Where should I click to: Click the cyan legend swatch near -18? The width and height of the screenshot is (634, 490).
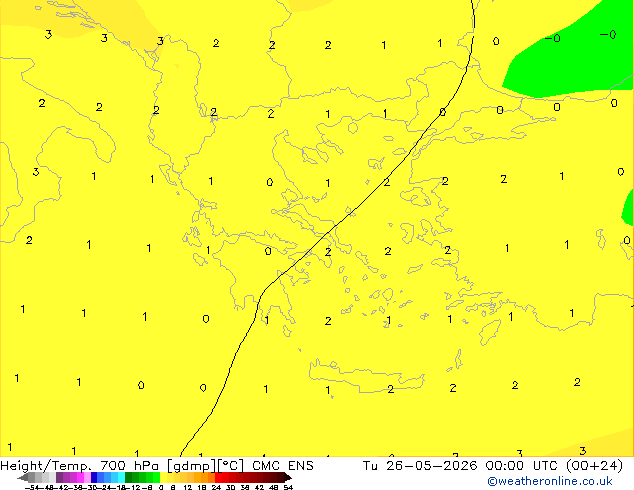point(121,477)
